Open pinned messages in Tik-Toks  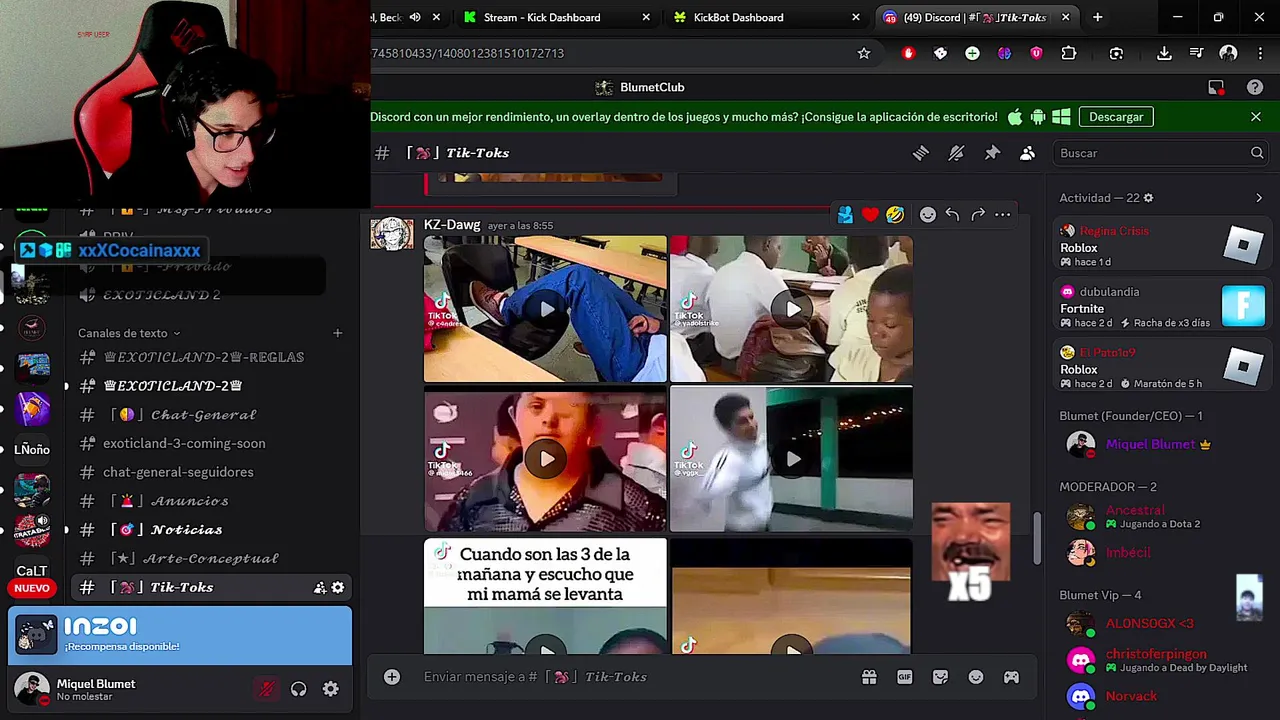pos(992,153)
